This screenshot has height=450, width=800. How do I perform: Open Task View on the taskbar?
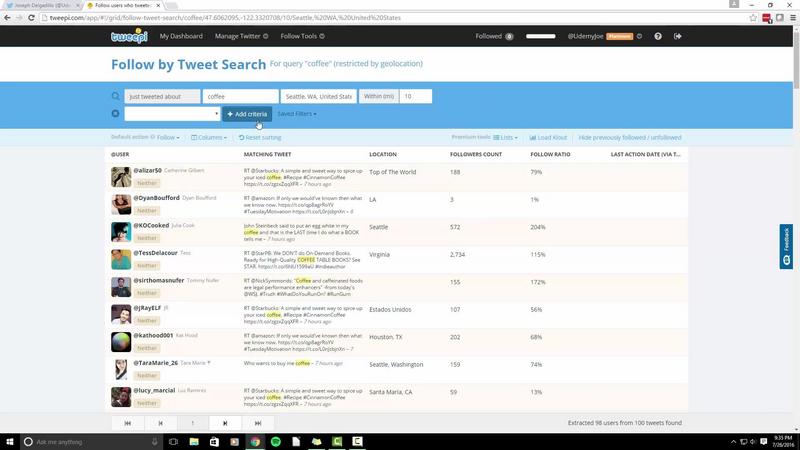click(173, 442)
